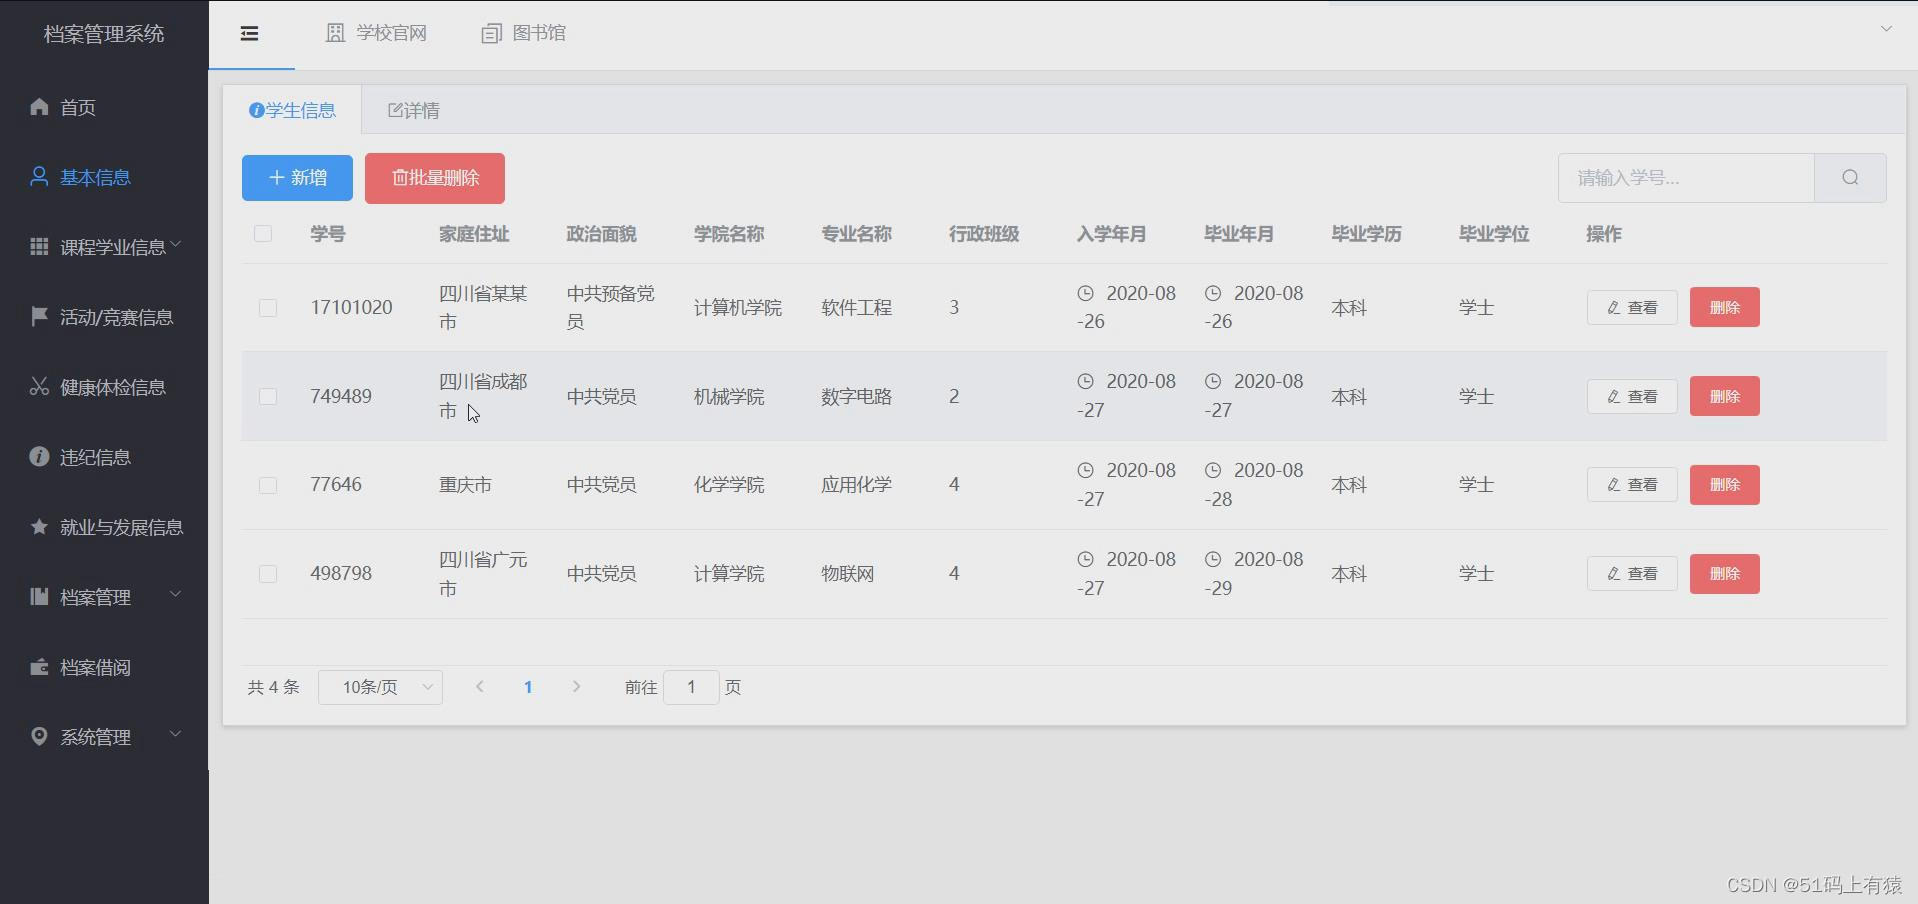This screenshot has width=1918, height=904.
Task: Open 首页 in the sidebar
Action: 104,107
